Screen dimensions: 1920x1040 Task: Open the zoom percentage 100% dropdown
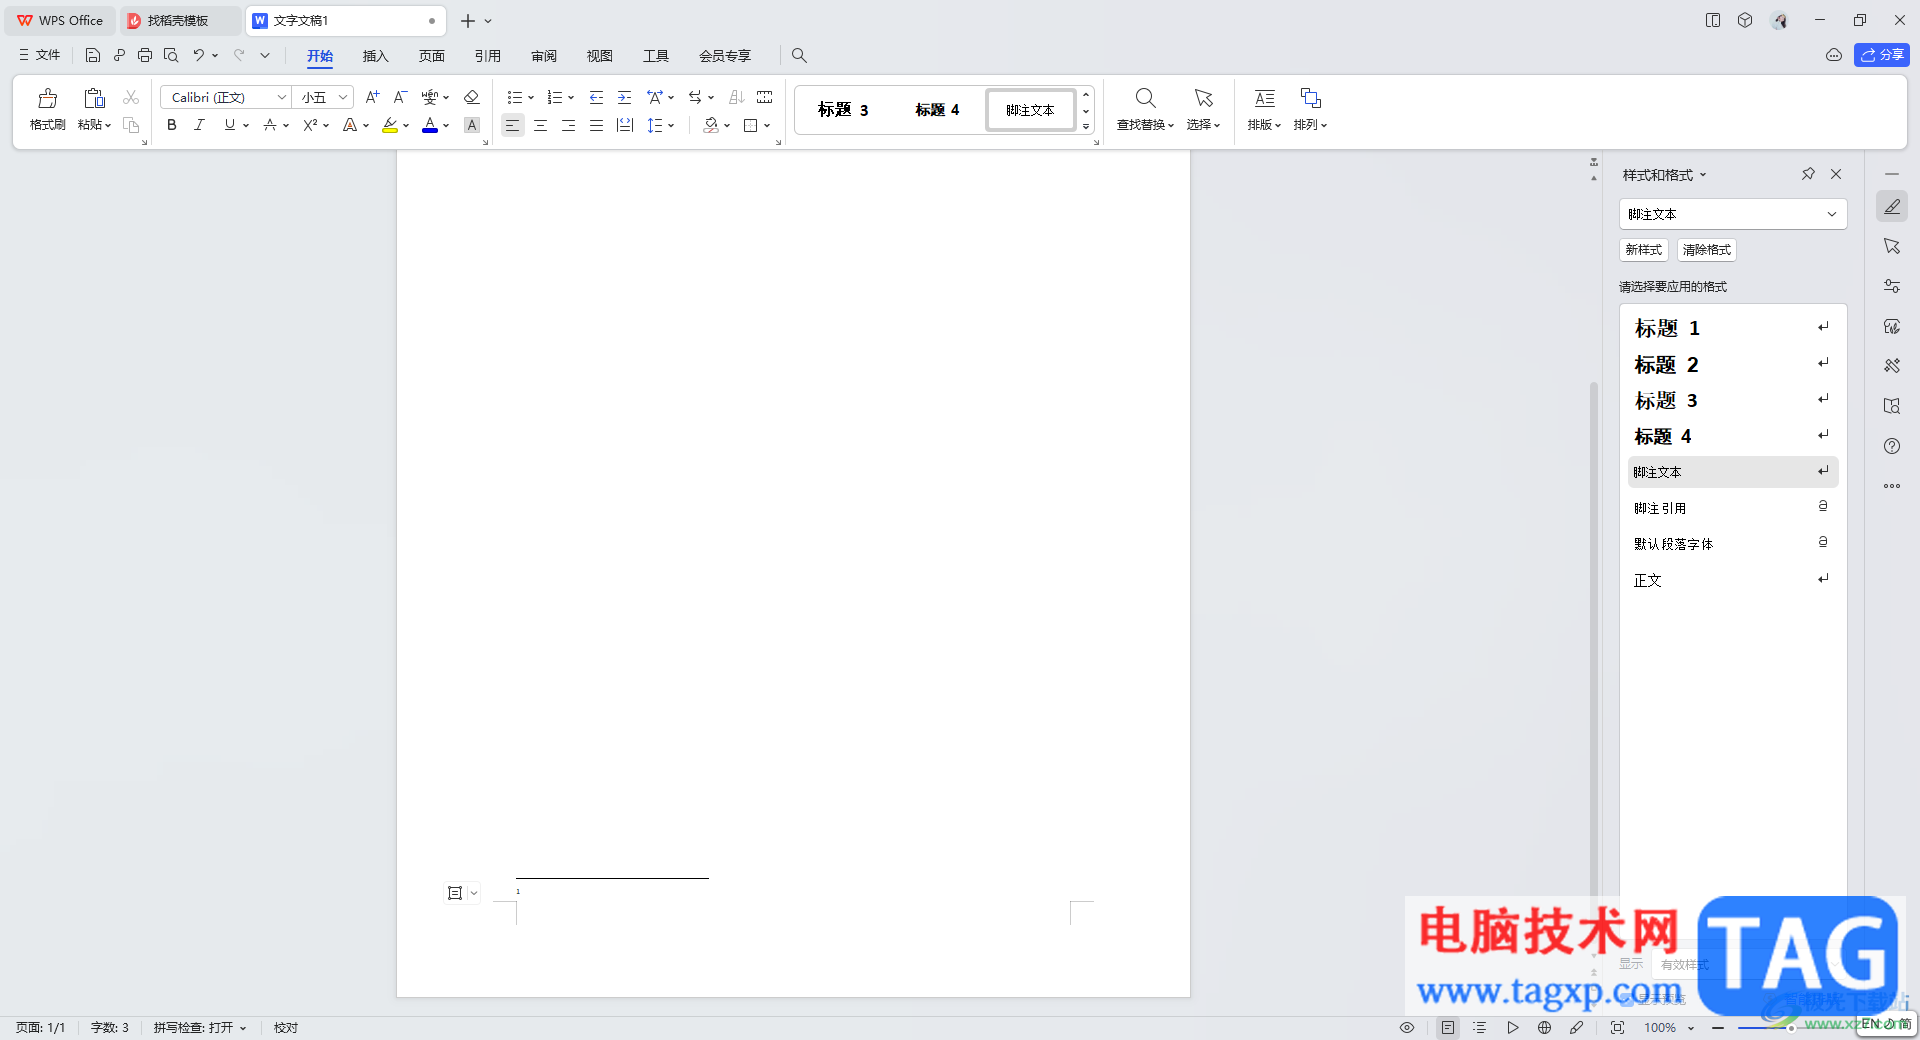(1691, 1028)
